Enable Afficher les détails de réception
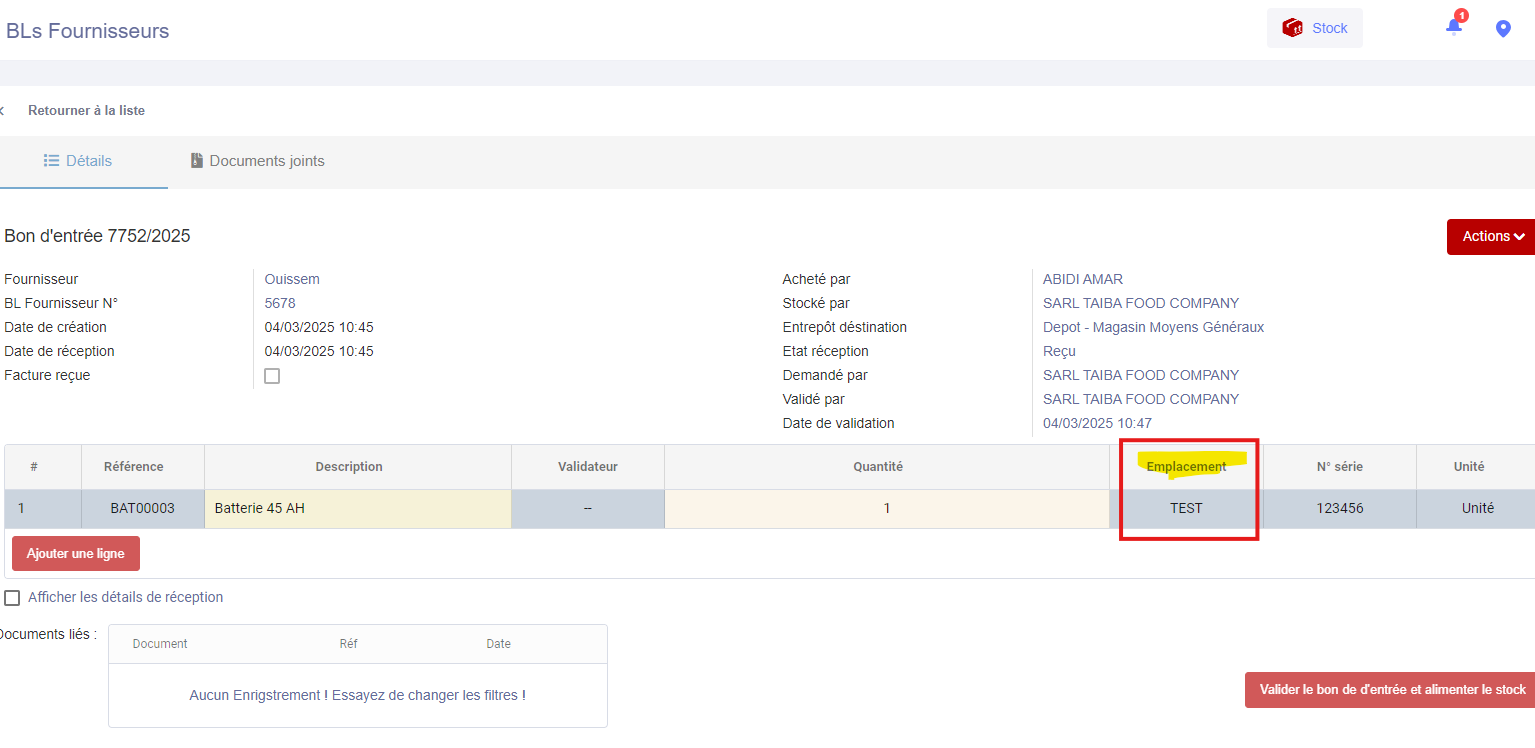The image size is (1535, 748). (x=12, y=598)
